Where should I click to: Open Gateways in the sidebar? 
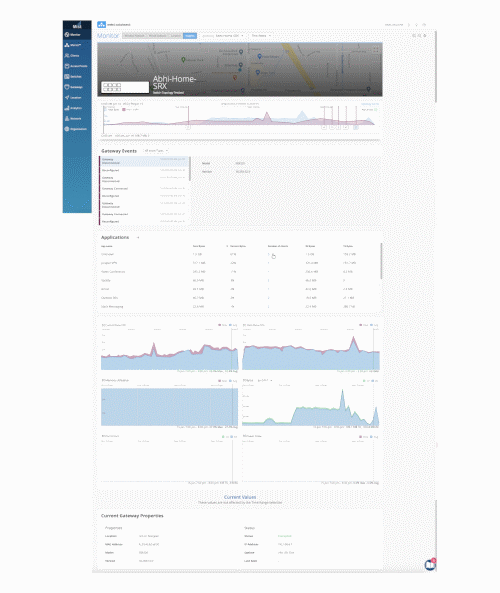[77, 87]
